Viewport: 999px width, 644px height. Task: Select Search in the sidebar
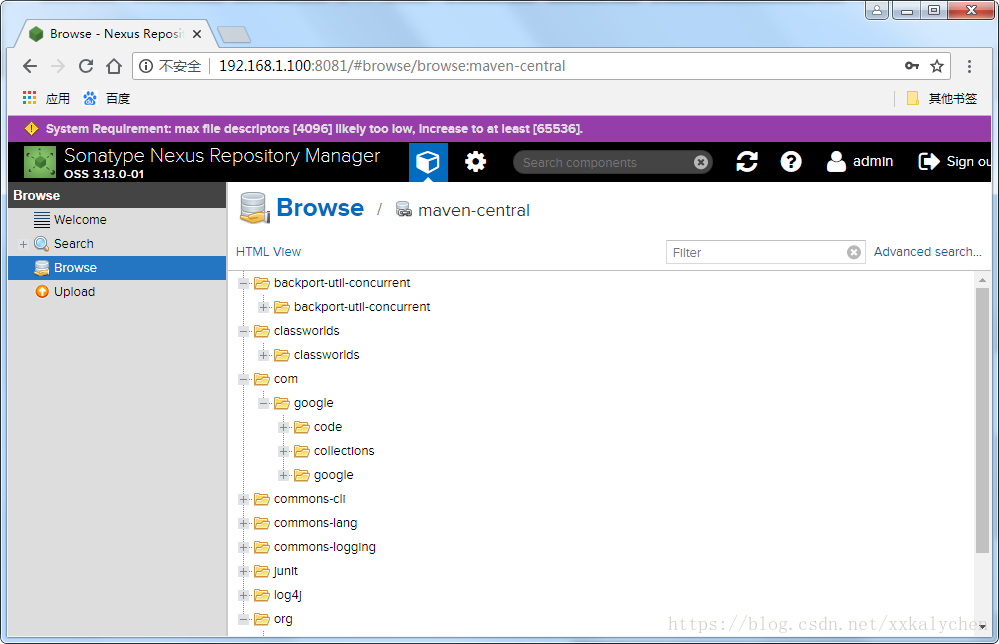[x=117, y=244]
